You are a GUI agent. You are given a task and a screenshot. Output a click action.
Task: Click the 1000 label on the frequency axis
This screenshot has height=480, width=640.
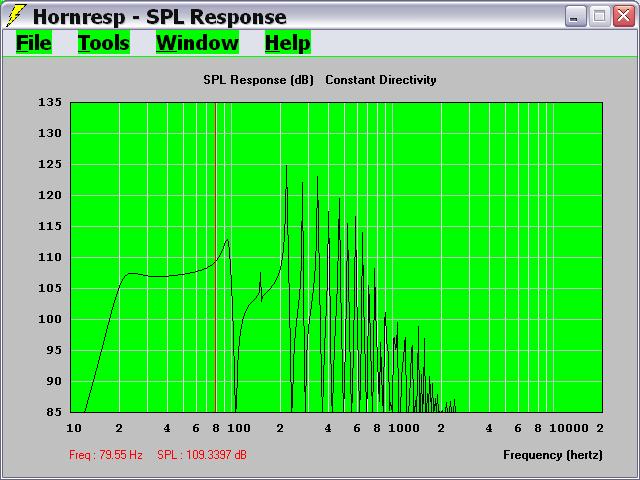pyautogui.click(x=404, y=428)
